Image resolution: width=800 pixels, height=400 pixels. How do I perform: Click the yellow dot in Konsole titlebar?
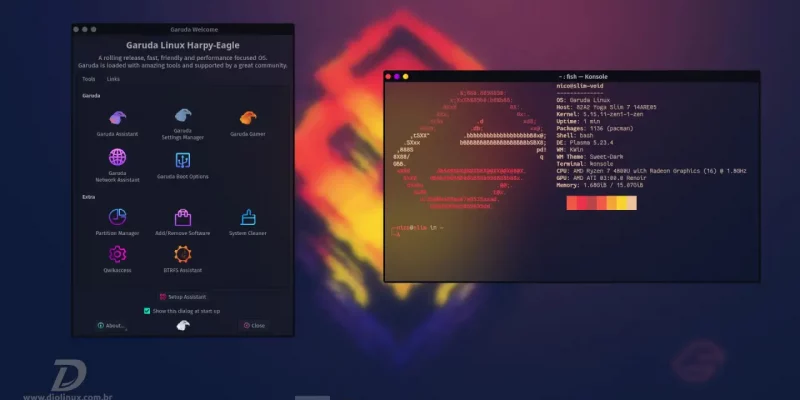pos(406,77)
